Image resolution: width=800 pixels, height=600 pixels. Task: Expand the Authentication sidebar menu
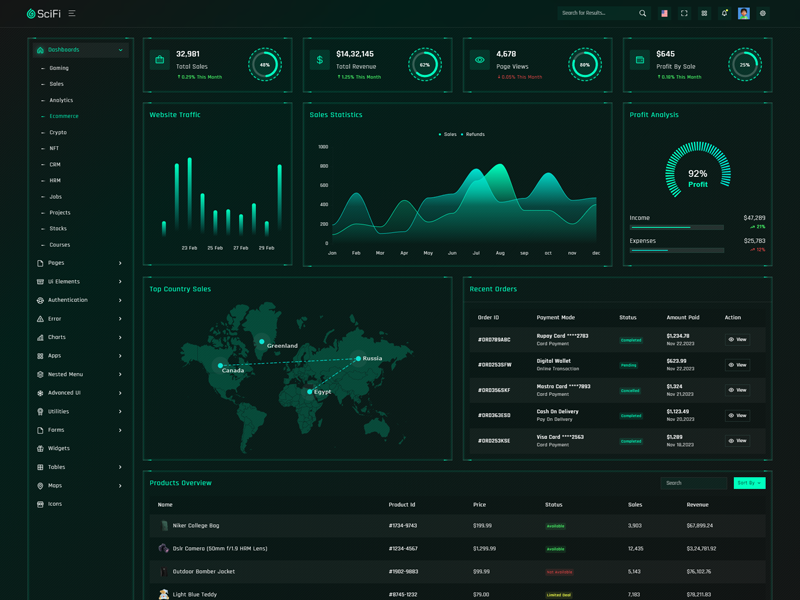80,300
